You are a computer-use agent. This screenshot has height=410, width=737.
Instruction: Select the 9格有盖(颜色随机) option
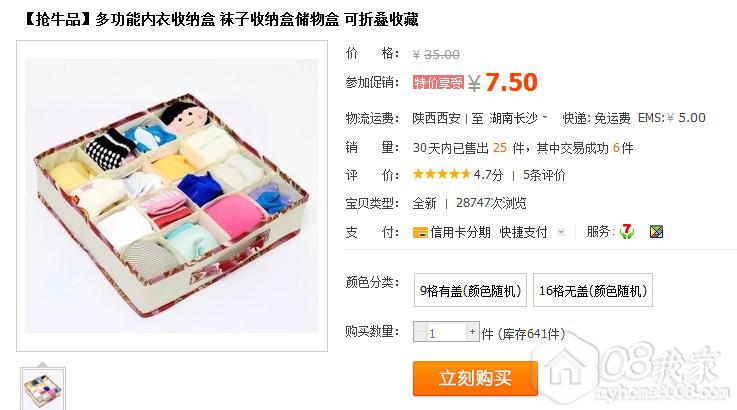[470, 290]
